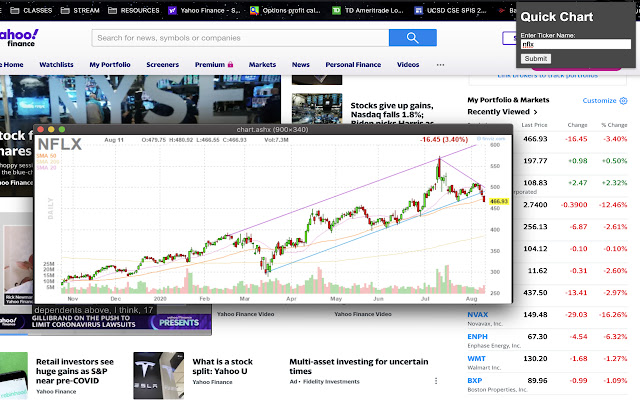Focus the news and symbols search field
Viewport: 640px width, 400px height.
tap(240, 38)
